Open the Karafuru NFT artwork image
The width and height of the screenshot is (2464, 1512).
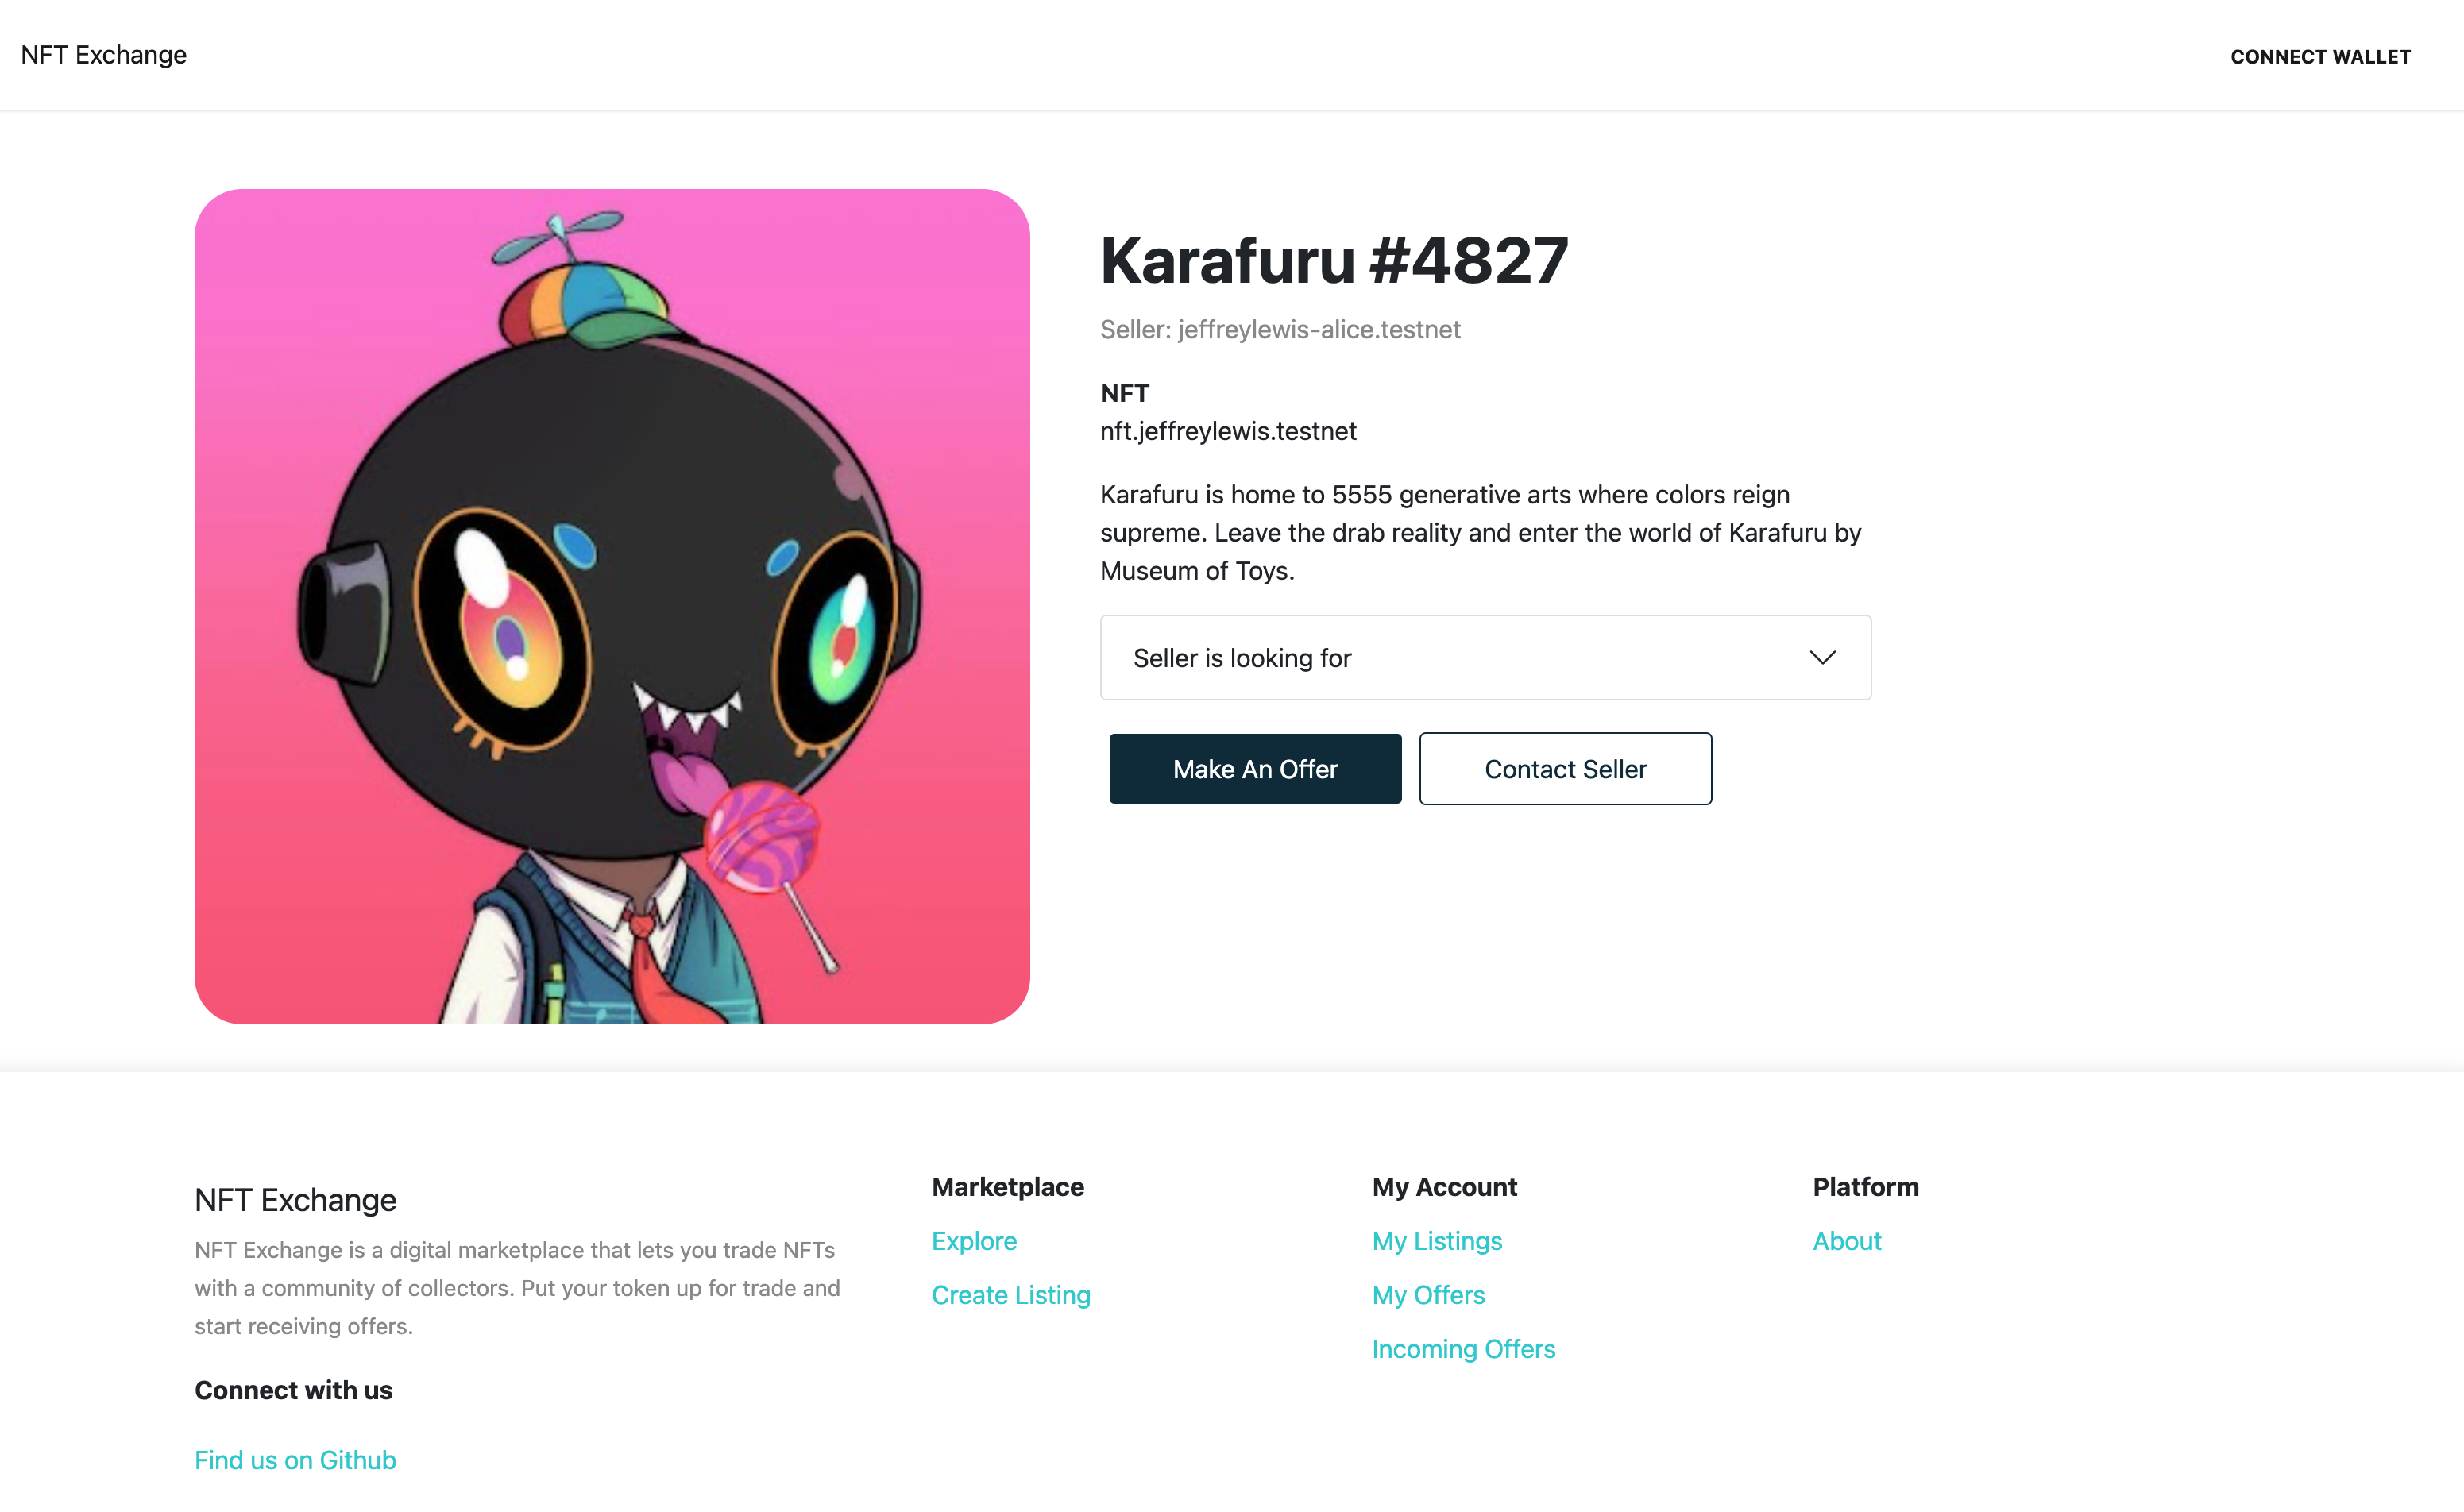tap(612, 606)
